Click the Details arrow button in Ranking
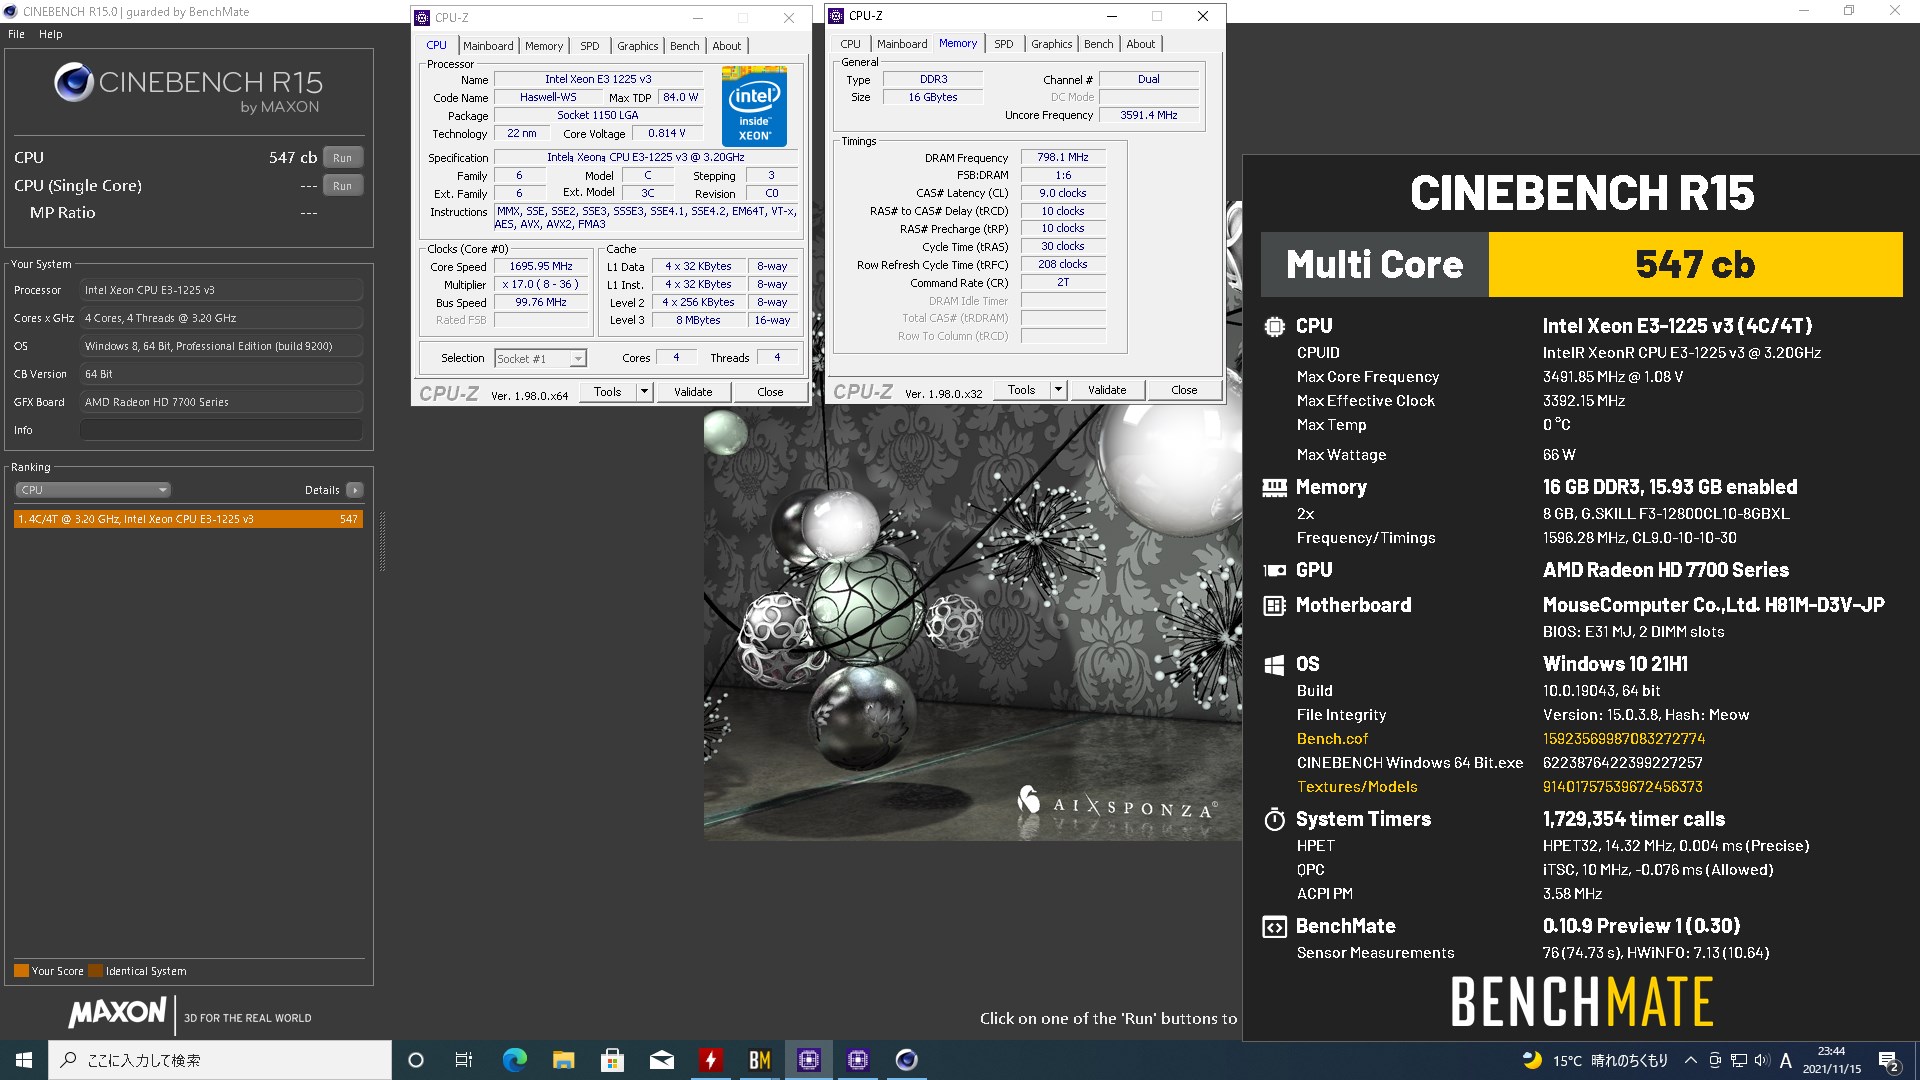The image size is (1920, 1080). point(354,490)
